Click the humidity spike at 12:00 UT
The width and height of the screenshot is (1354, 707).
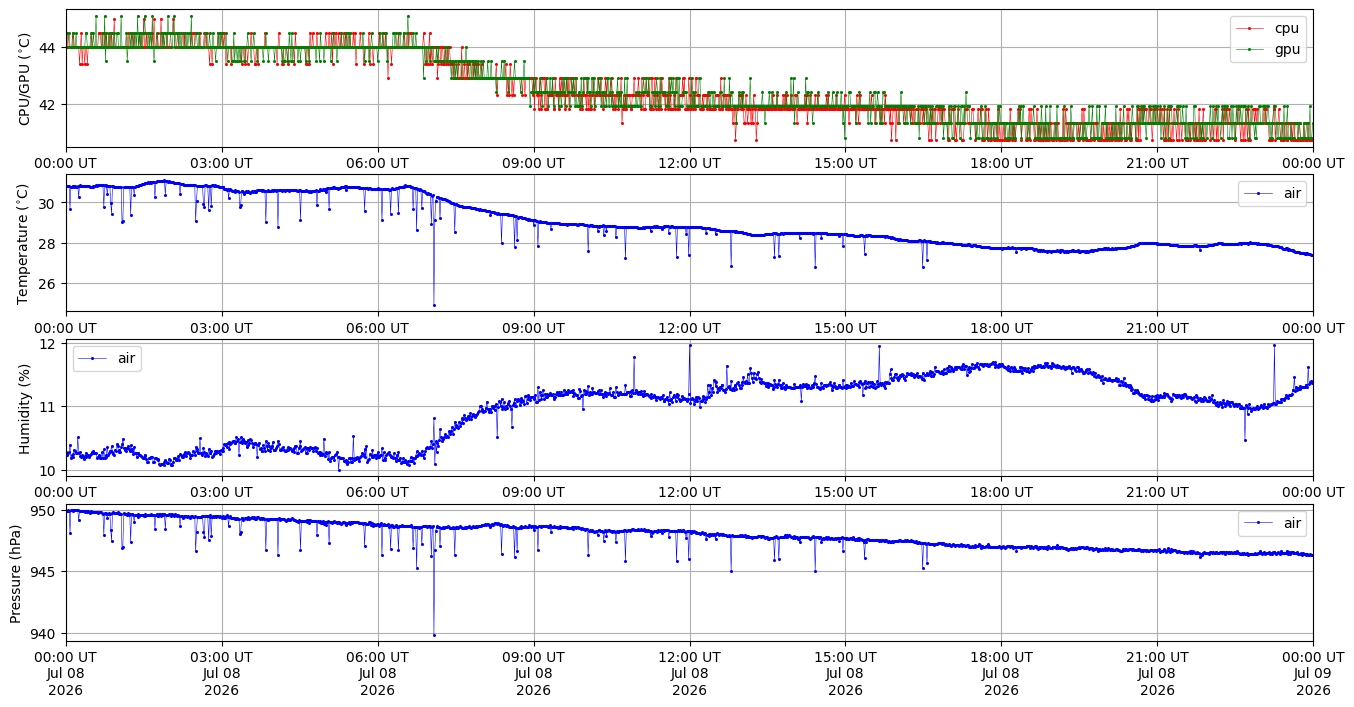point(690,345)
